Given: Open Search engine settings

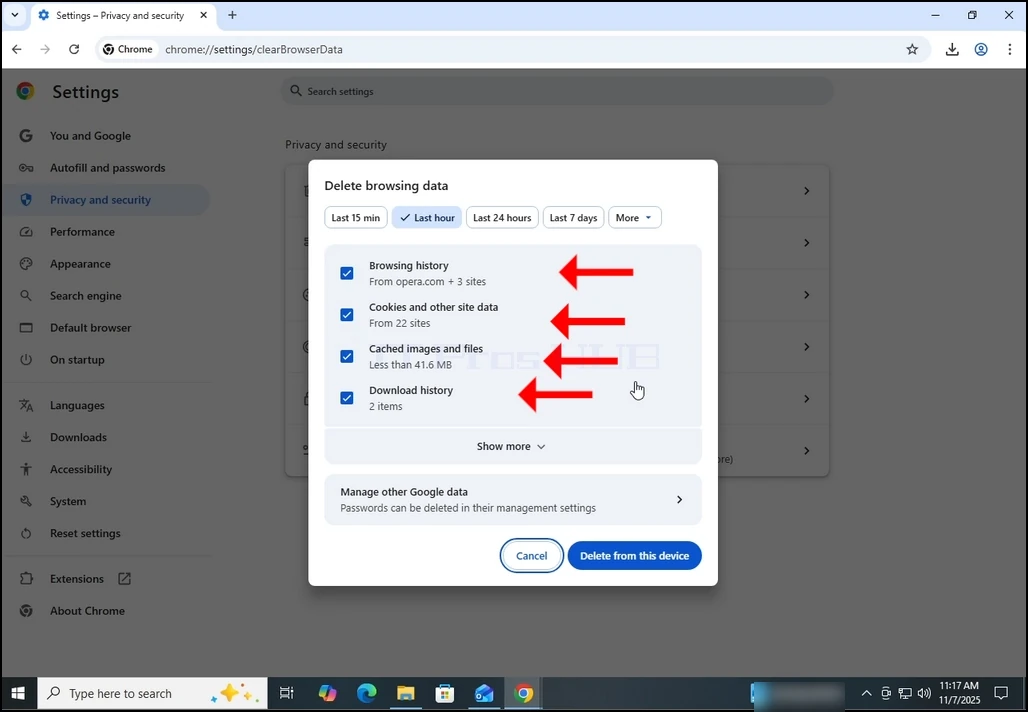Looking at the screenshot, I should (x=85, y=296).
